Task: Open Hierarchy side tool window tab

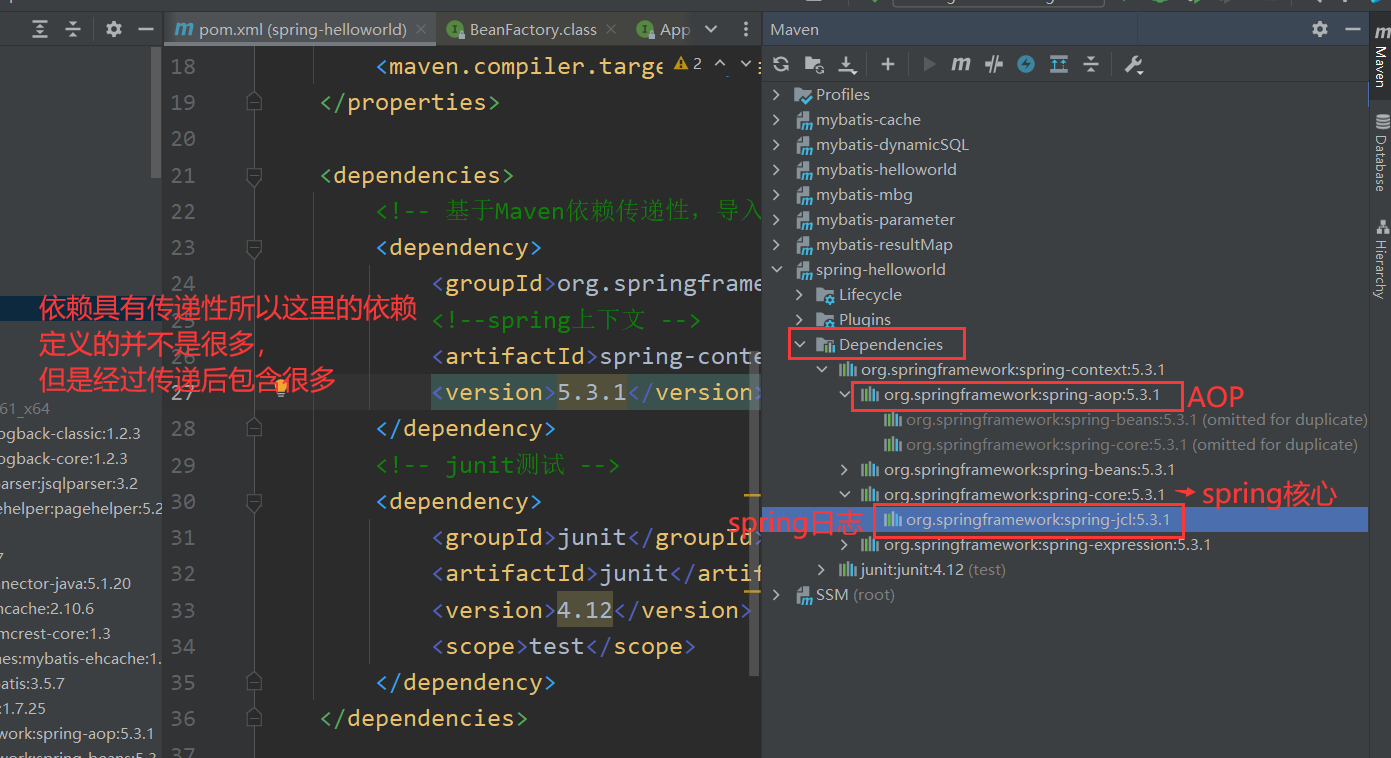Action: pos(1380,258)
